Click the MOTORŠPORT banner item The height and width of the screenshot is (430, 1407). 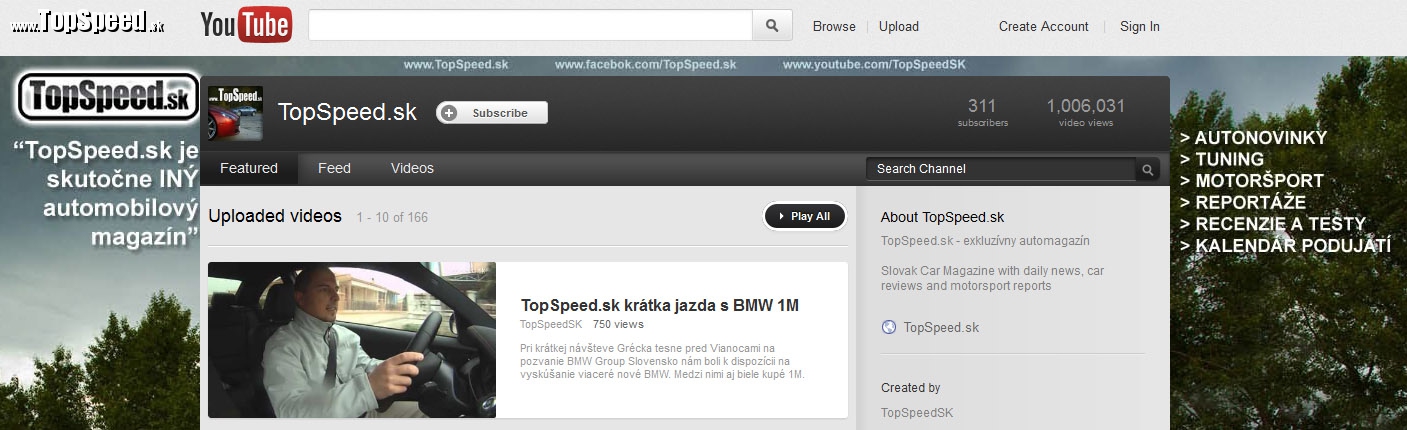(x=1252, y=181)
